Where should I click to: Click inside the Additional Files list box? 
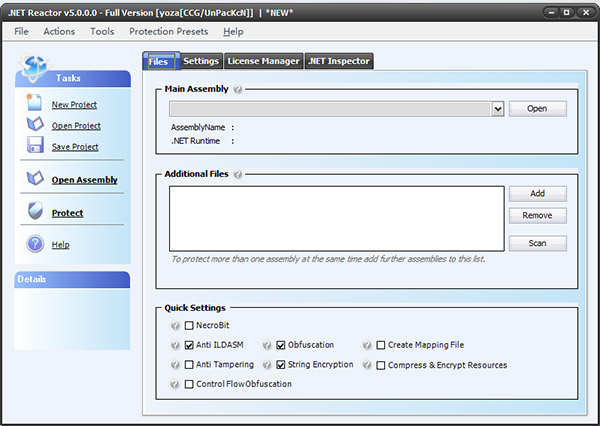(x=336, y=218)
